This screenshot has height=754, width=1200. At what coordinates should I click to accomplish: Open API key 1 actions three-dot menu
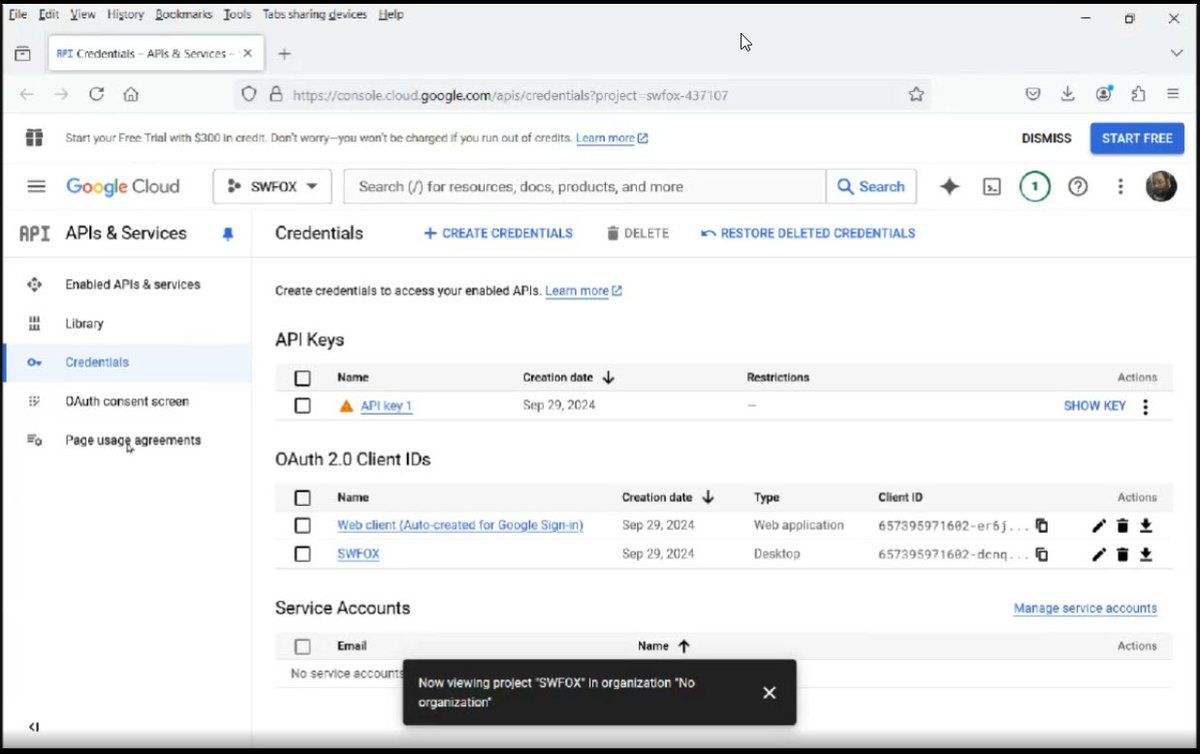(1146, 406)
